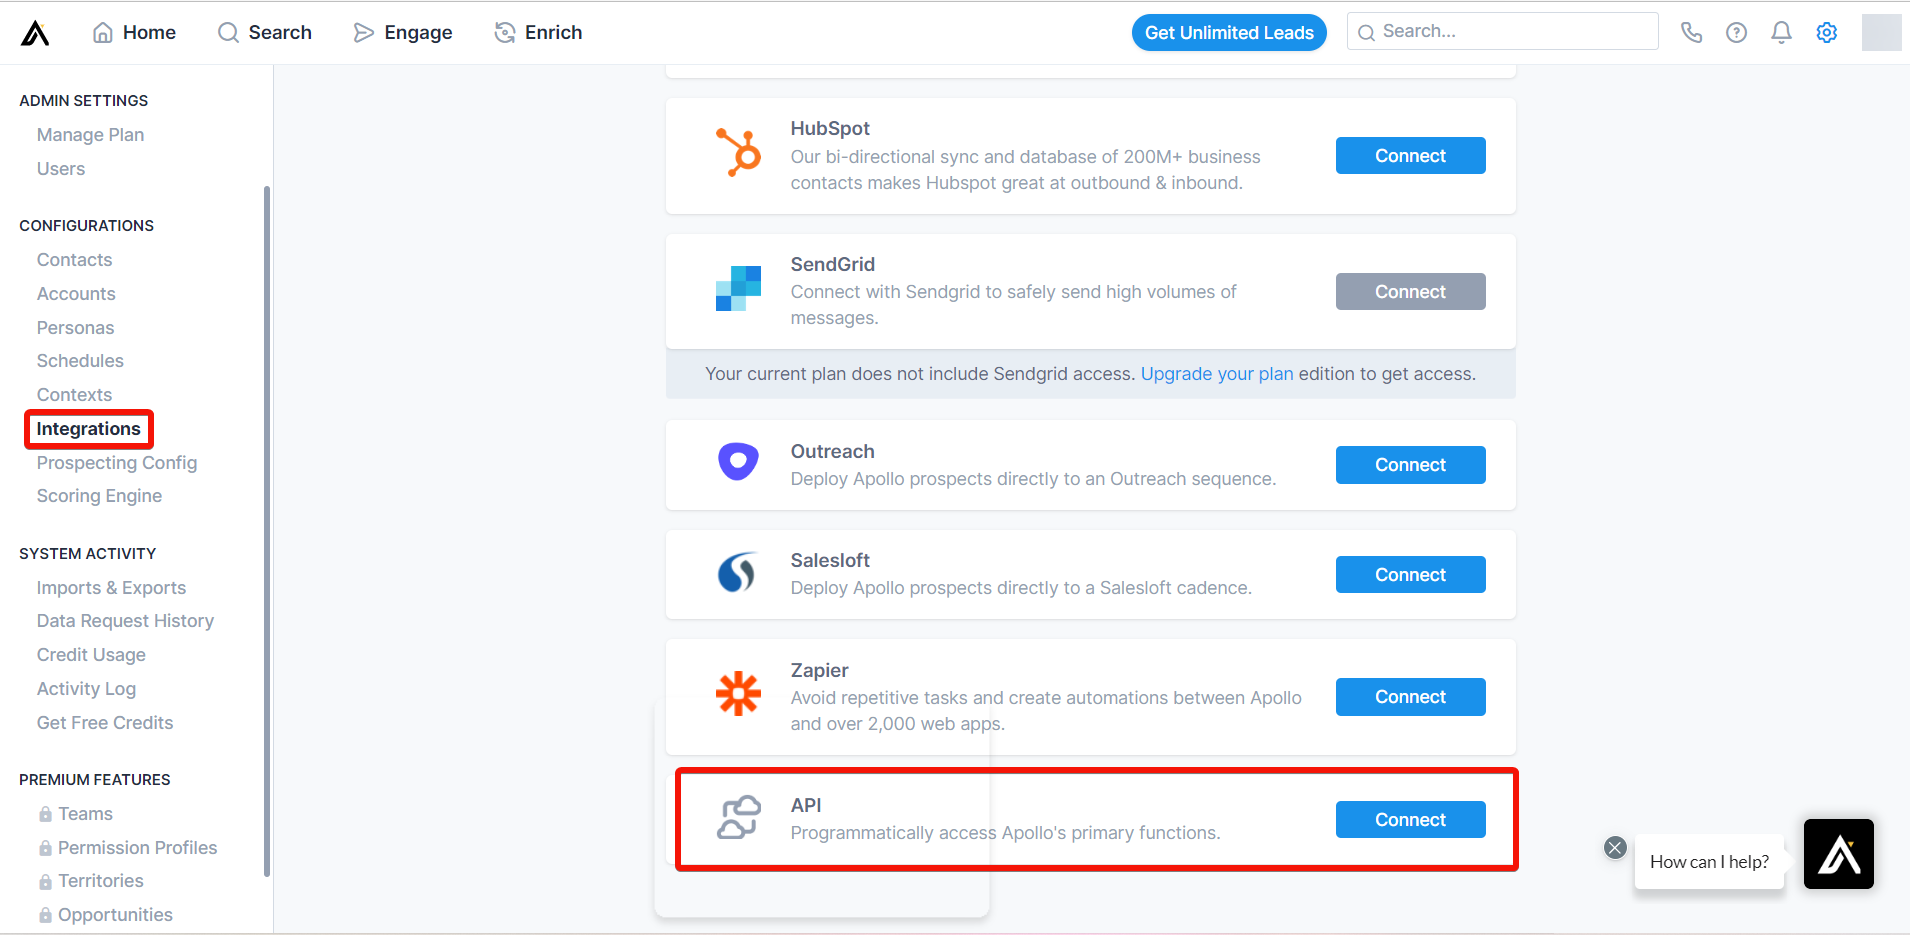This screenshot has width=1910, height=935.
Task: Go to the Engage menu
Action: click(x=403, y=32)
